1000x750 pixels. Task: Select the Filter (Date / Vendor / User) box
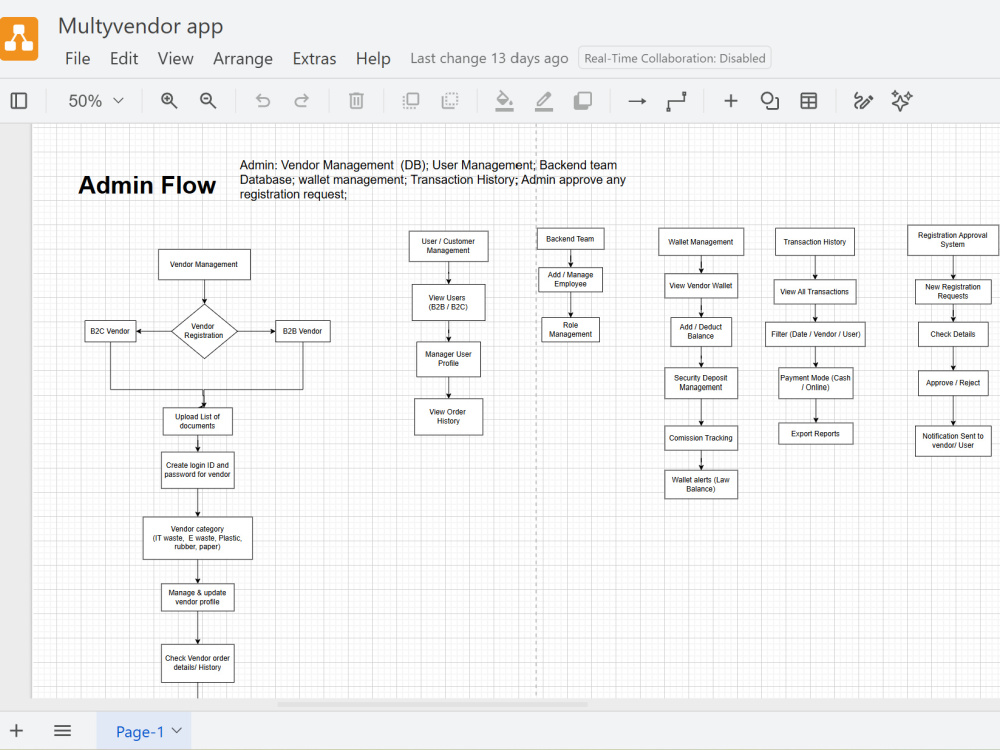(815, 334)
